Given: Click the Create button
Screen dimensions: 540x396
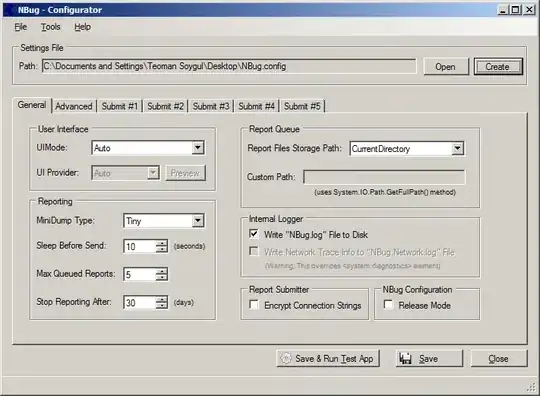Looking at the screenshot, I should pyautogui.click(x=498, y=66).
